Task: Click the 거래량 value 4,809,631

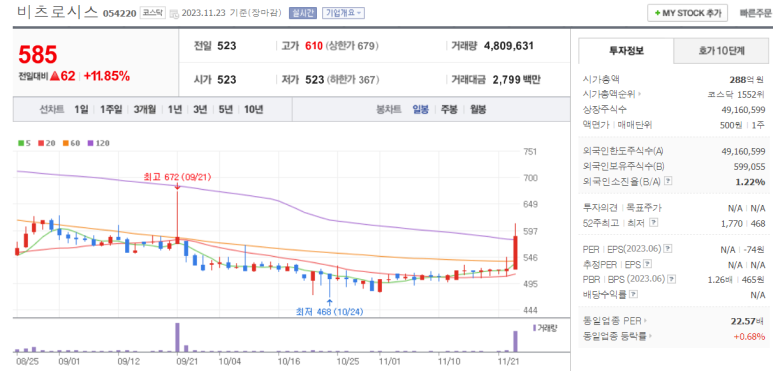Action: pos(509,46)
